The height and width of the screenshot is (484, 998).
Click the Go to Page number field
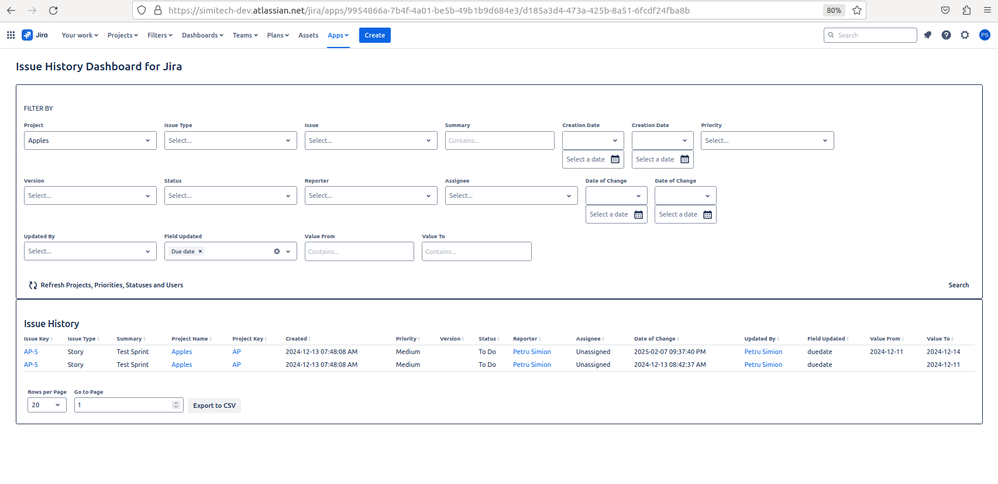pos(129,405)
